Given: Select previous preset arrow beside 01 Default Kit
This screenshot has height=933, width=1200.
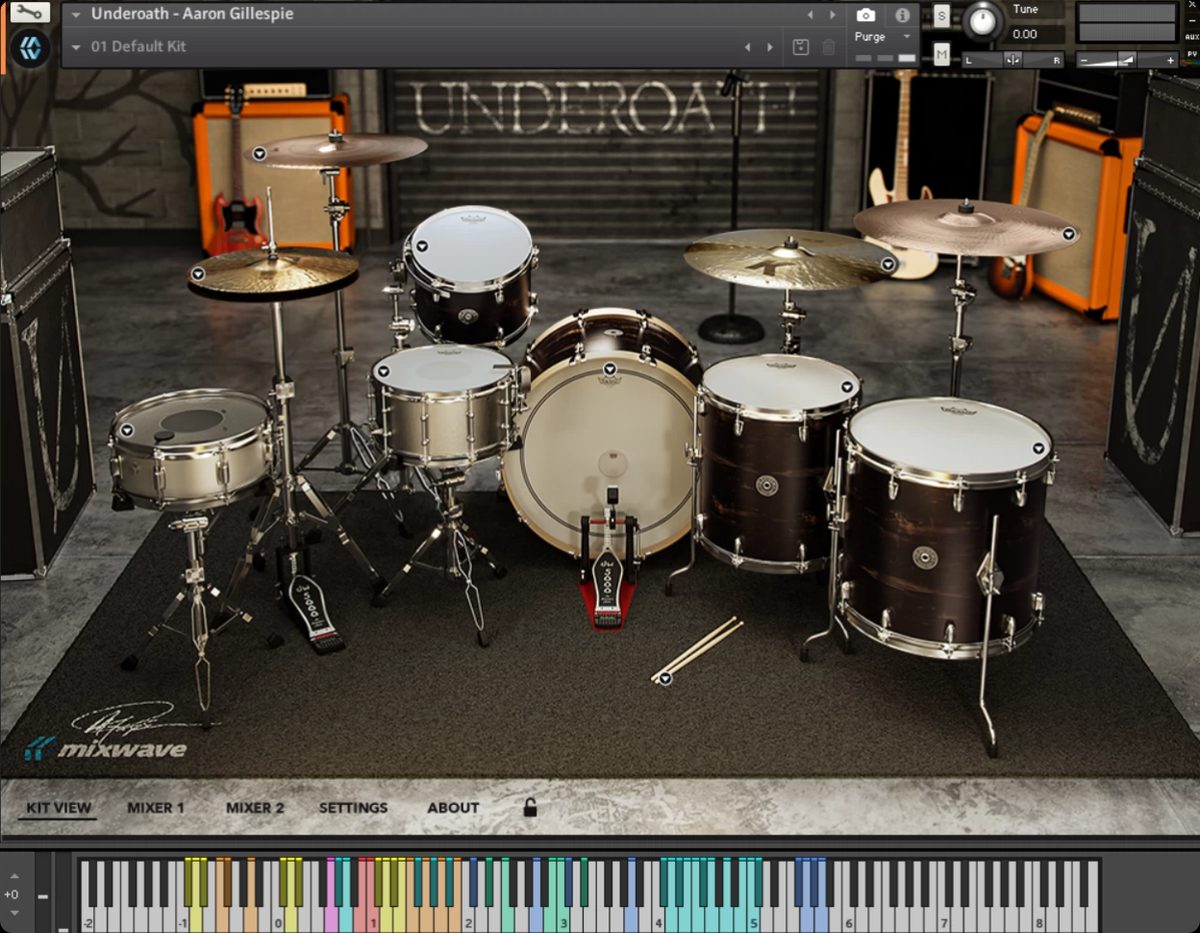Looking at the screenshot, I should [x=747, y=47].
